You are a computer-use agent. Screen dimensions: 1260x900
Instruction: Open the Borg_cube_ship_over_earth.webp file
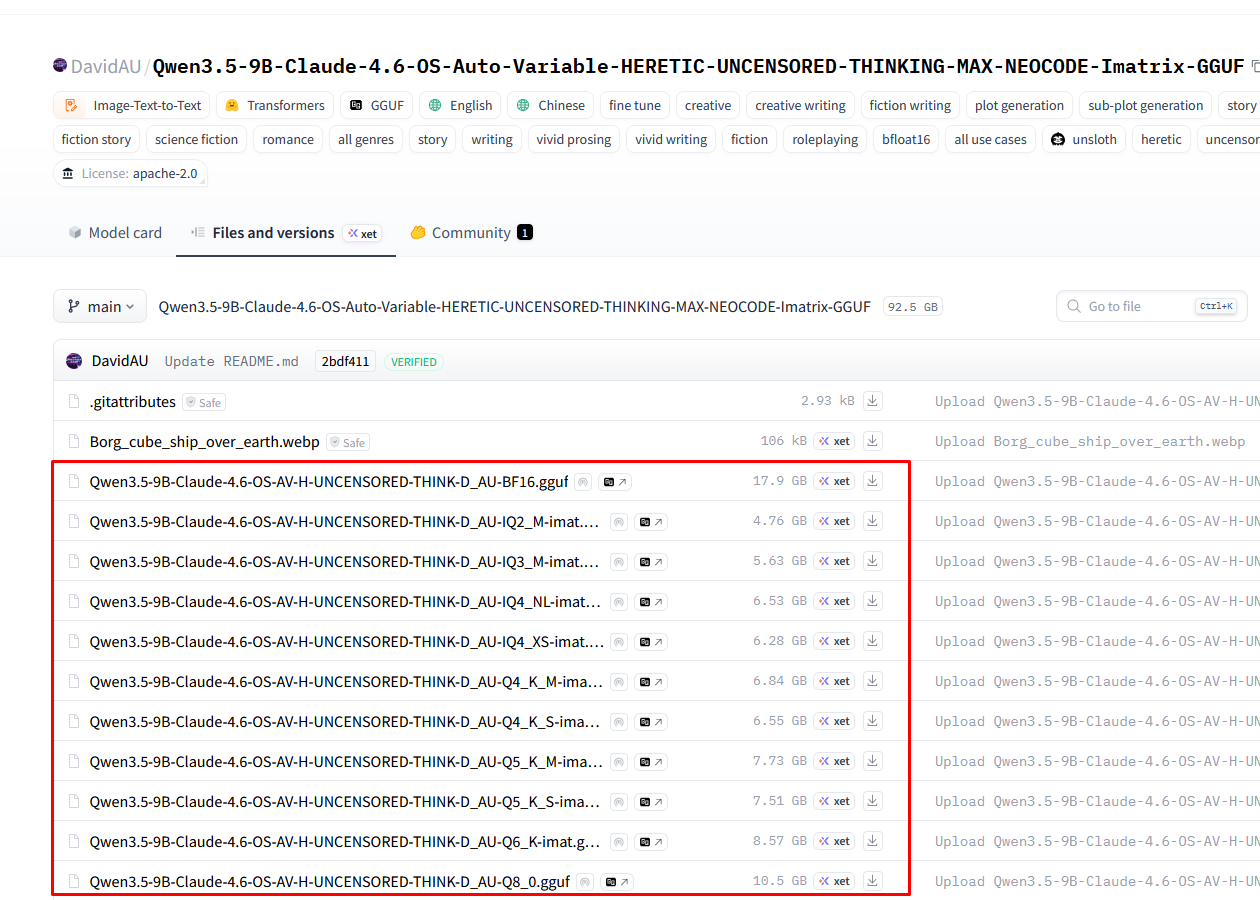pyautogui.click(x=204, y=442)
